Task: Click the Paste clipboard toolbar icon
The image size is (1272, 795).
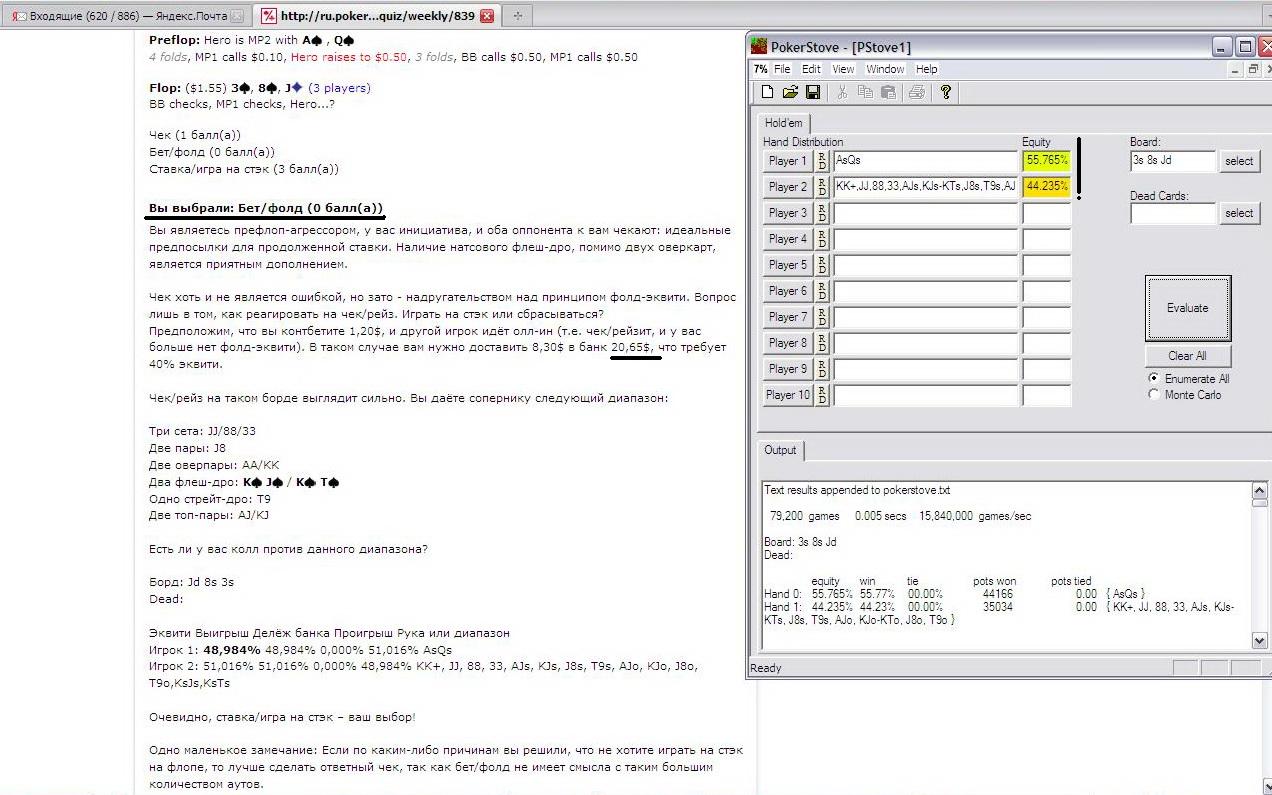Action: 887,92
